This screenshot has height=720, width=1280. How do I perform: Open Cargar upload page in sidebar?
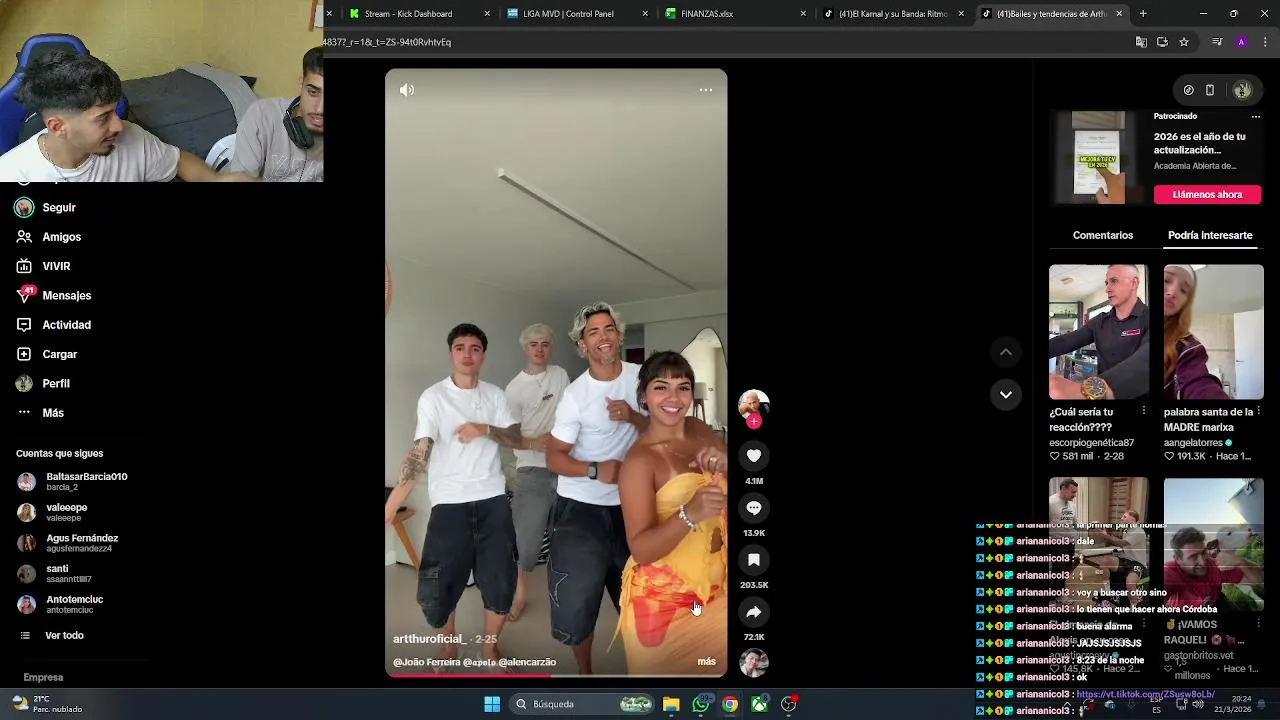pos(60,354)
